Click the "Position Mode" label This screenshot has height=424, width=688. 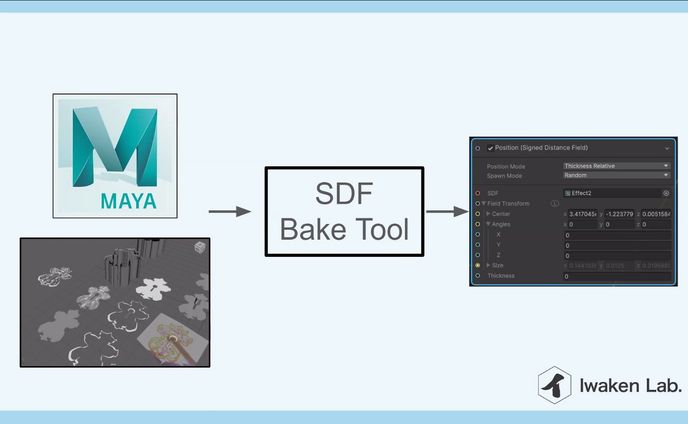point(506,166)
